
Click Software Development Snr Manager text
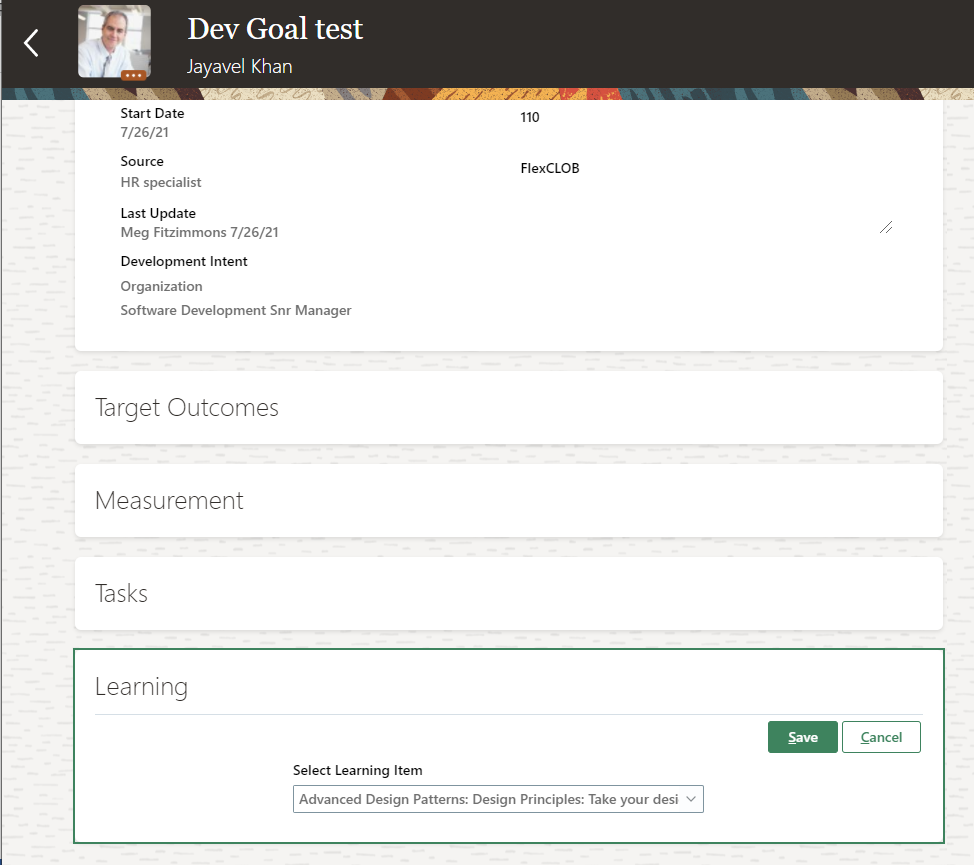click(236, 310)
